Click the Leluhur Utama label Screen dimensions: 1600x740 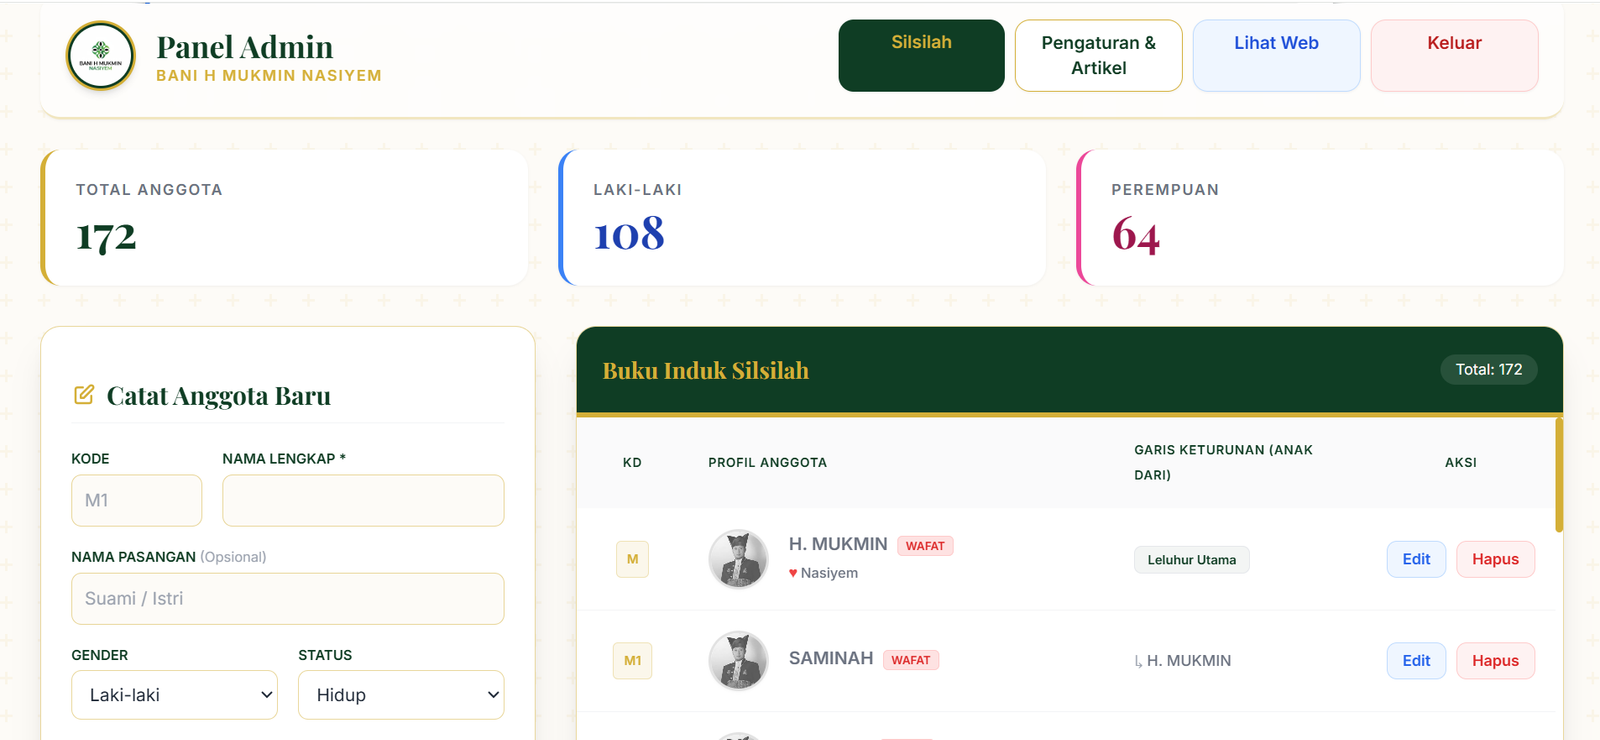tap(1191, 560)
